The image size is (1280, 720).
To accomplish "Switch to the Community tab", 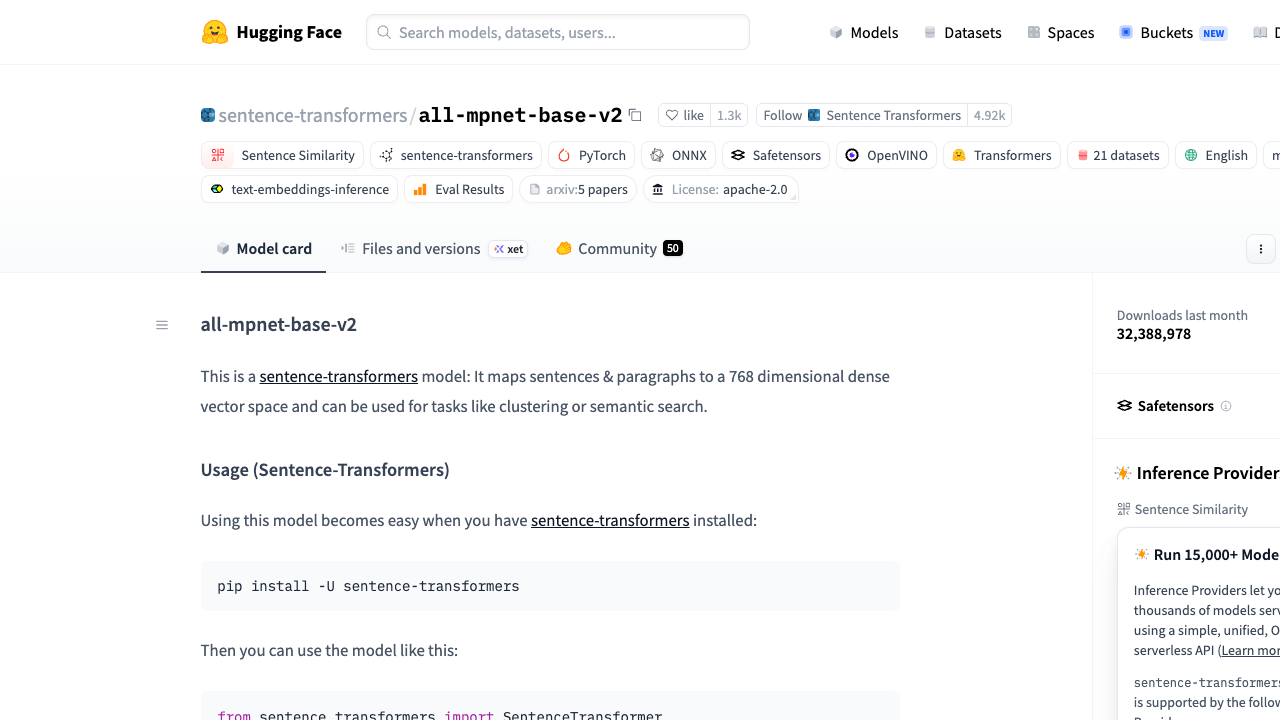I will [618, 248].
